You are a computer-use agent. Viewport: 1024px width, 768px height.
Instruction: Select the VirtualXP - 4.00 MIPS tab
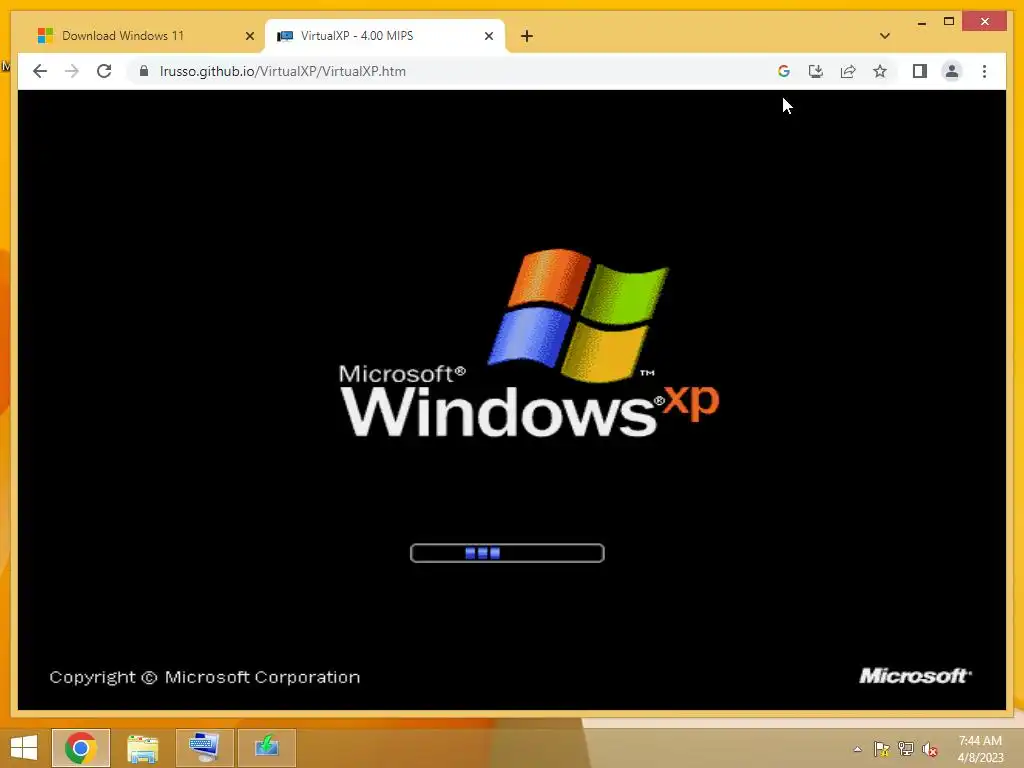384,36
